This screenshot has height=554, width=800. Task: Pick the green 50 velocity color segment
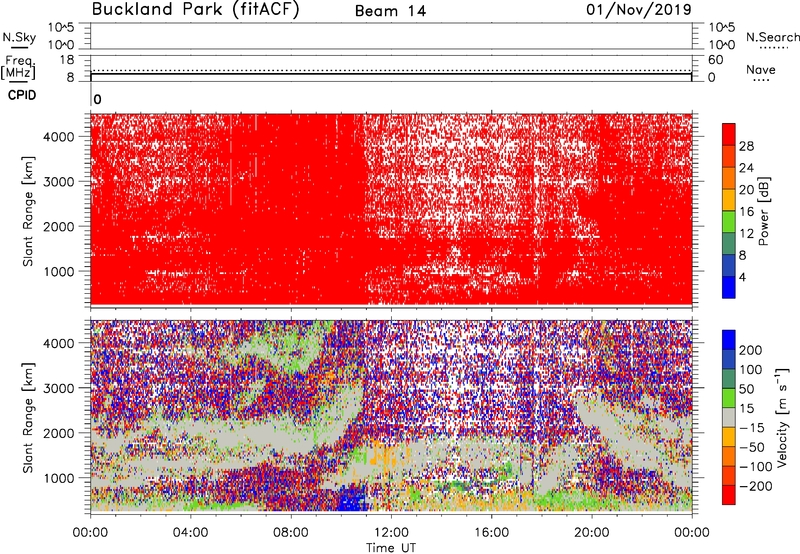729,398
